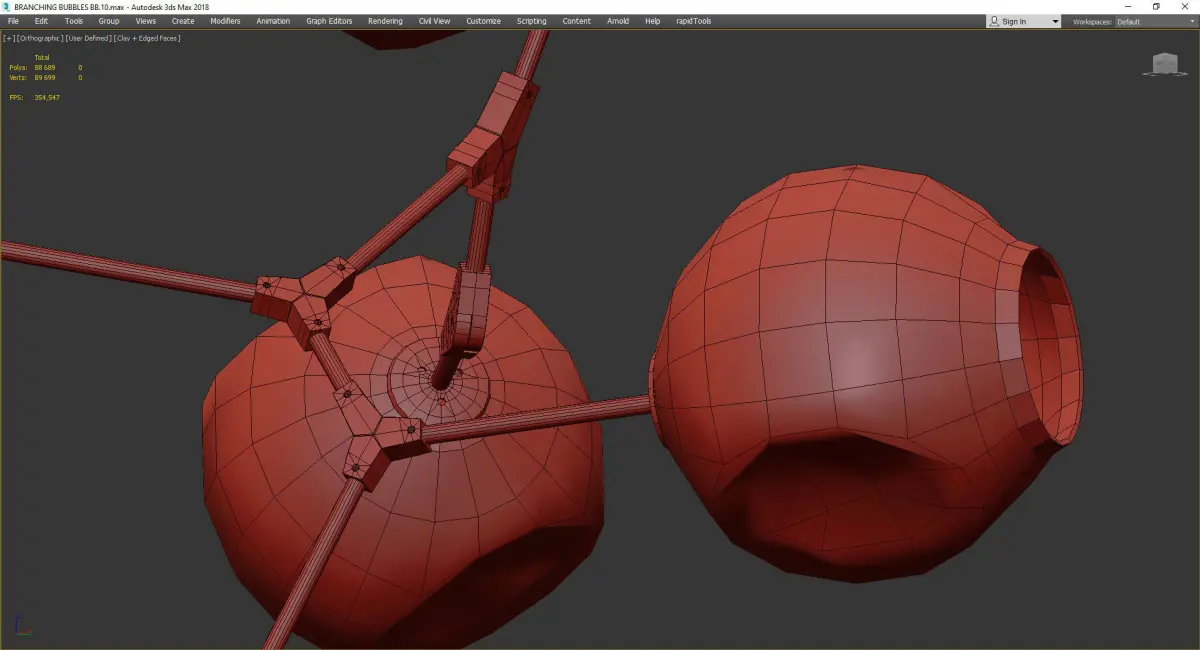The width and height of the screenshot is (1200, 650).
Task: Open the Content menu
Action: pos(576,21)
